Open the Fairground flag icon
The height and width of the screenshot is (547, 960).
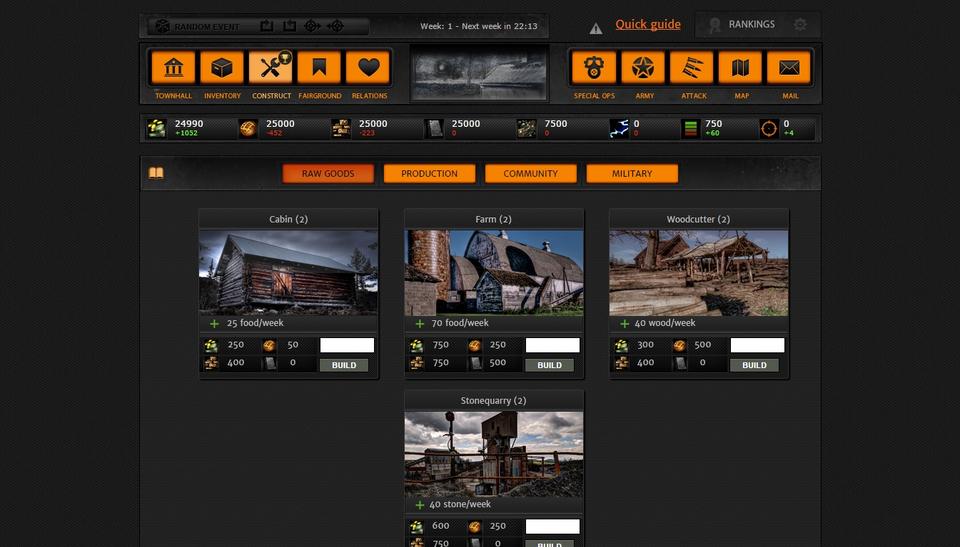point(319,68)
